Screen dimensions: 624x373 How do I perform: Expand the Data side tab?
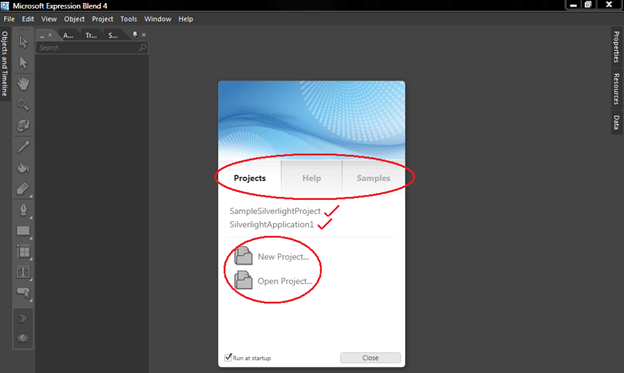click(x=616, y=122)
